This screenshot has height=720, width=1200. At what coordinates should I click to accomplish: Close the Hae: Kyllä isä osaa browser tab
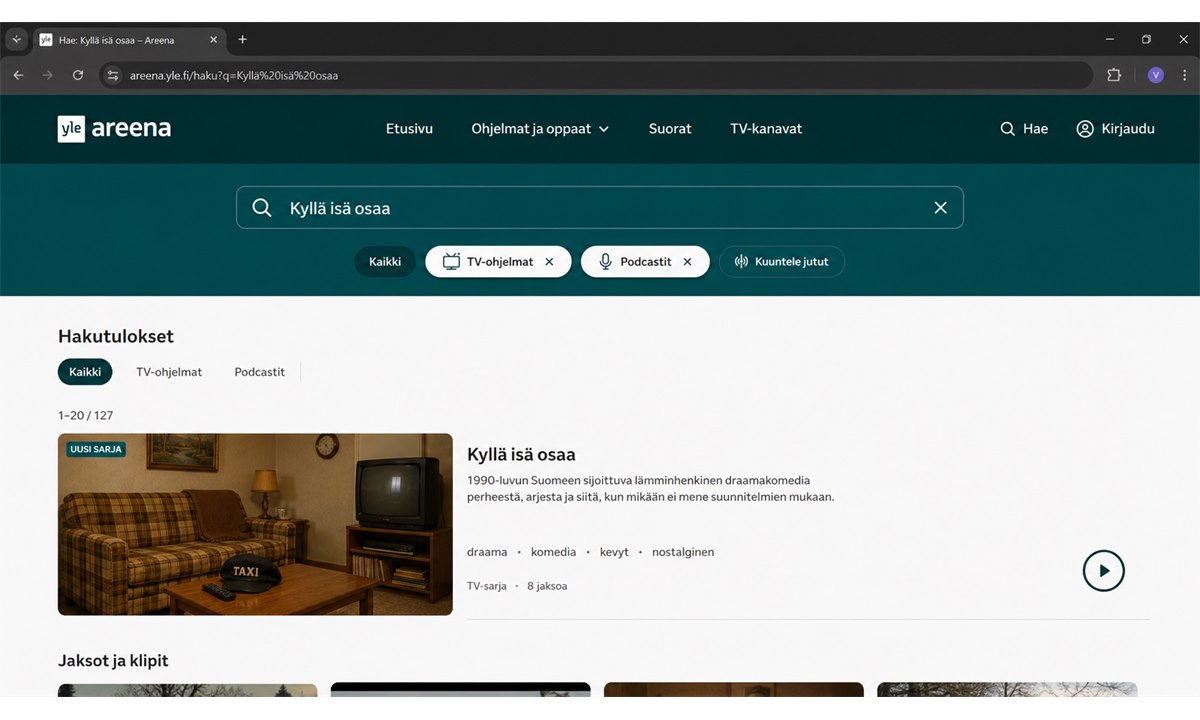click(213, 40)
